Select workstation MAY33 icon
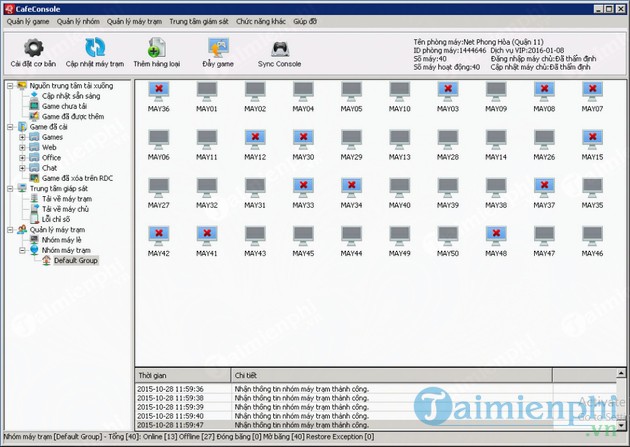Viewport: 630px width, 447px height. click(303, 188)
